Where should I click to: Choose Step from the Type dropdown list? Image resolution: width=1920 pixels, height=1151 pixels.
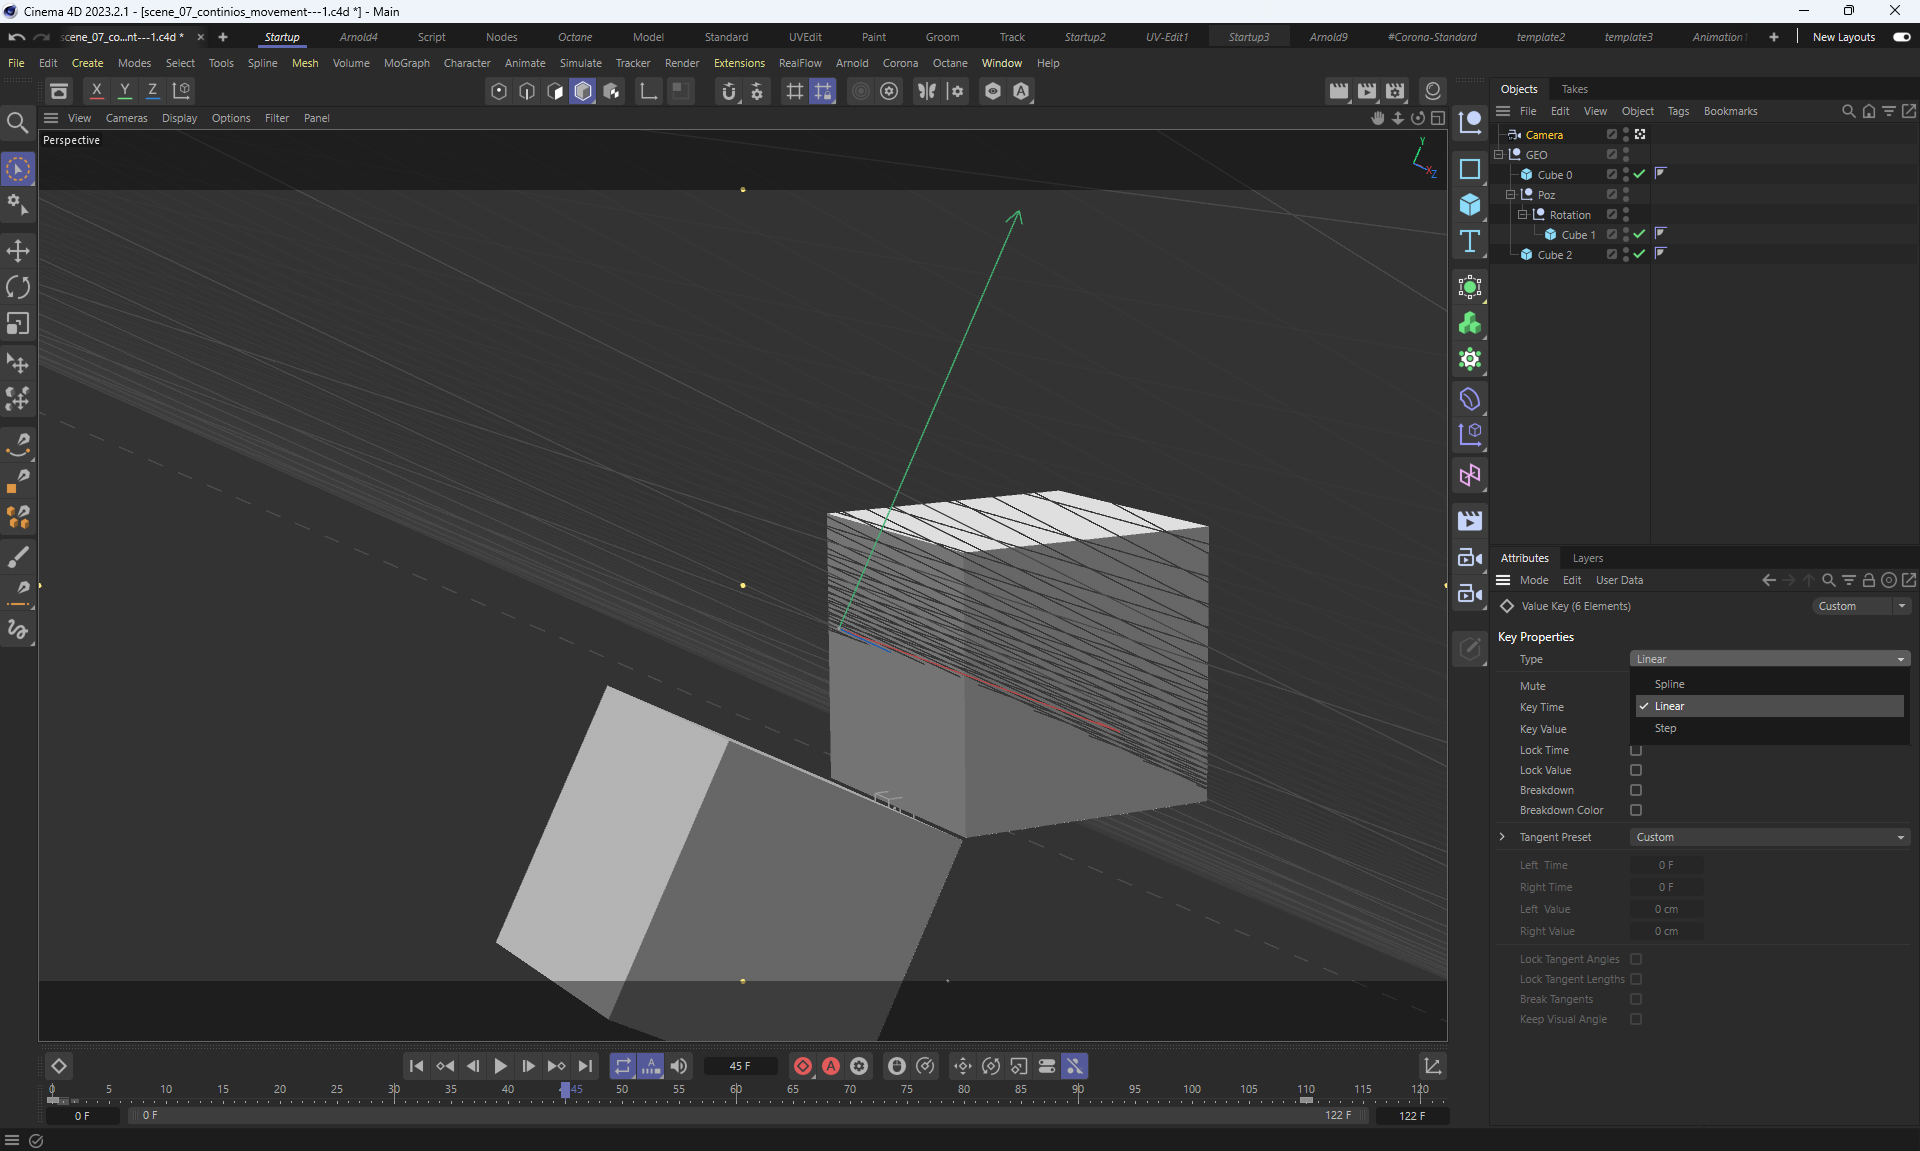tap(1665, 728)
